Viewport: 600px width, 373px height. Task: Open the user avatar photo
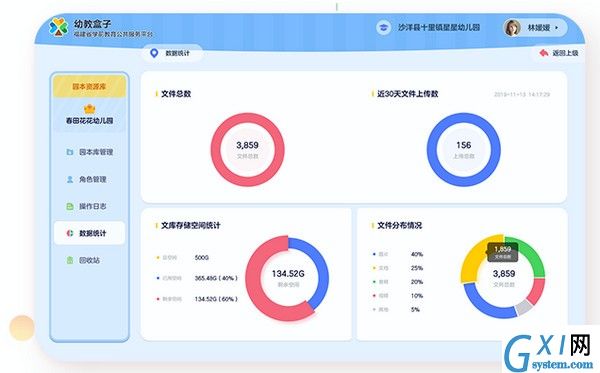point(512,28)
